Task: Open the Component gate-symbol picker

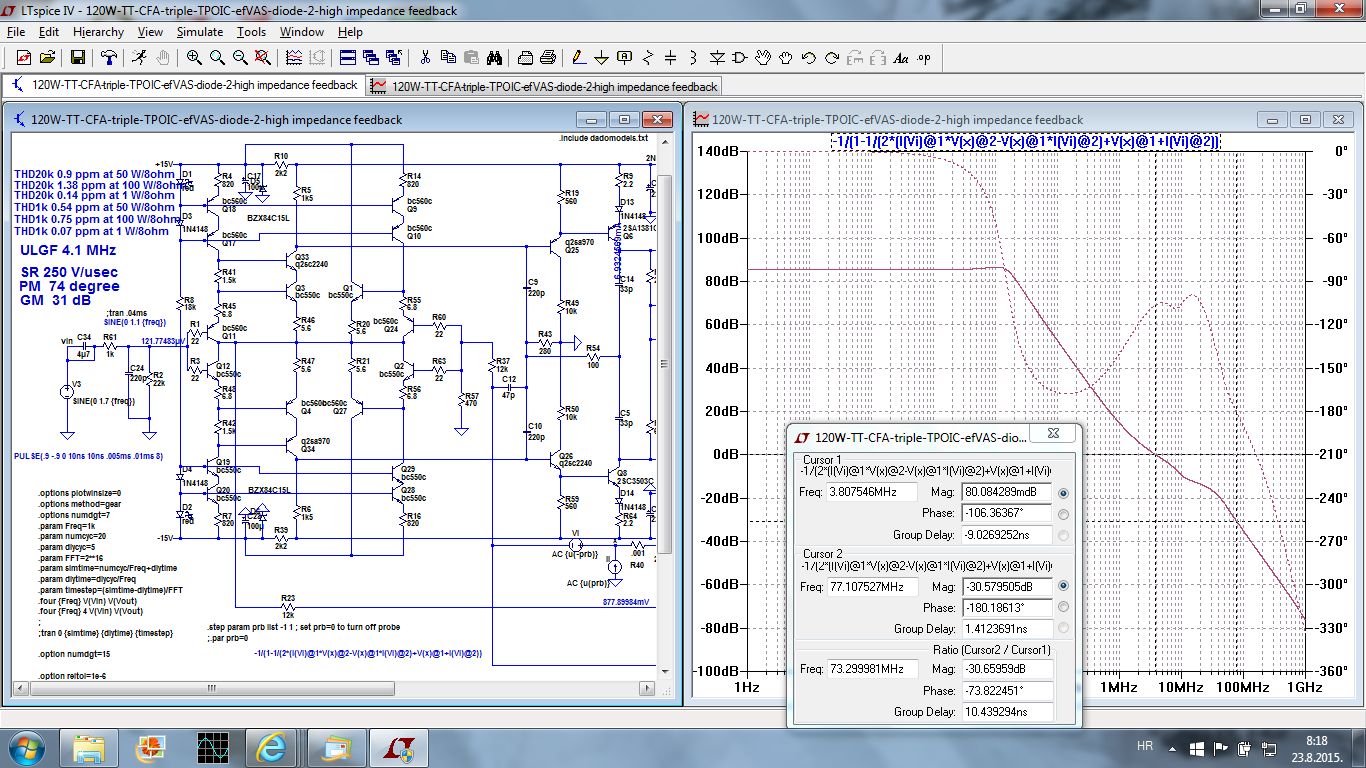Action: [740, 57]
